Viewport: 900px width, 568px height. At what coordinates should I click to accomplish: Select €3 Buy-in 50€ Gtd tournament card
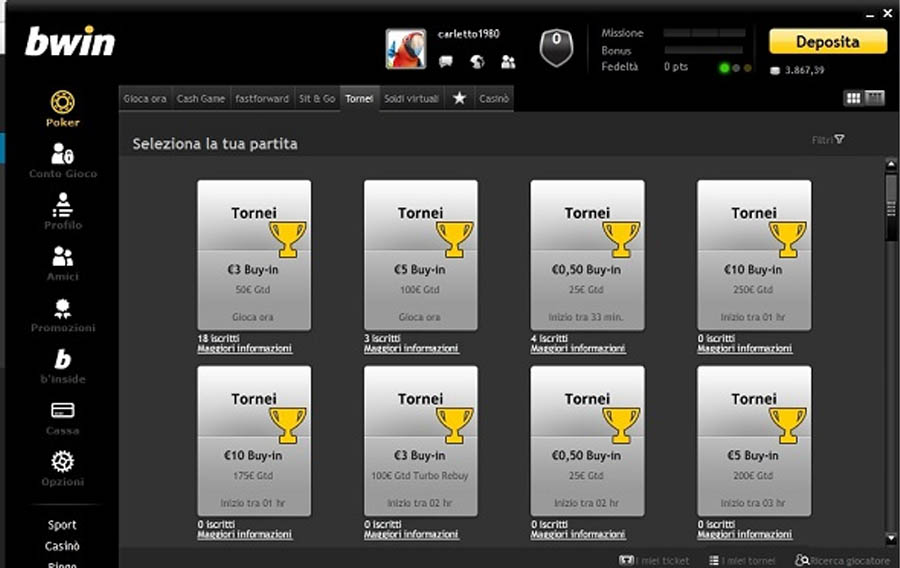click(254, 255)
